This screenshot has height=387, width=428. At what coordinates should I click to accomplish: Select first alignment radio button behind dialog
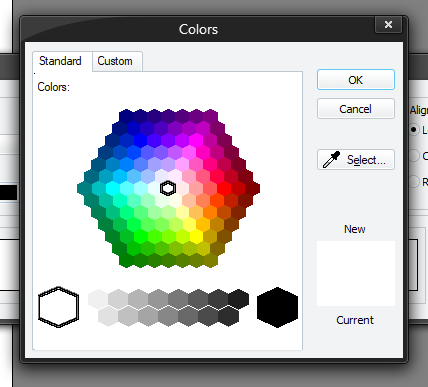[414, 129]
